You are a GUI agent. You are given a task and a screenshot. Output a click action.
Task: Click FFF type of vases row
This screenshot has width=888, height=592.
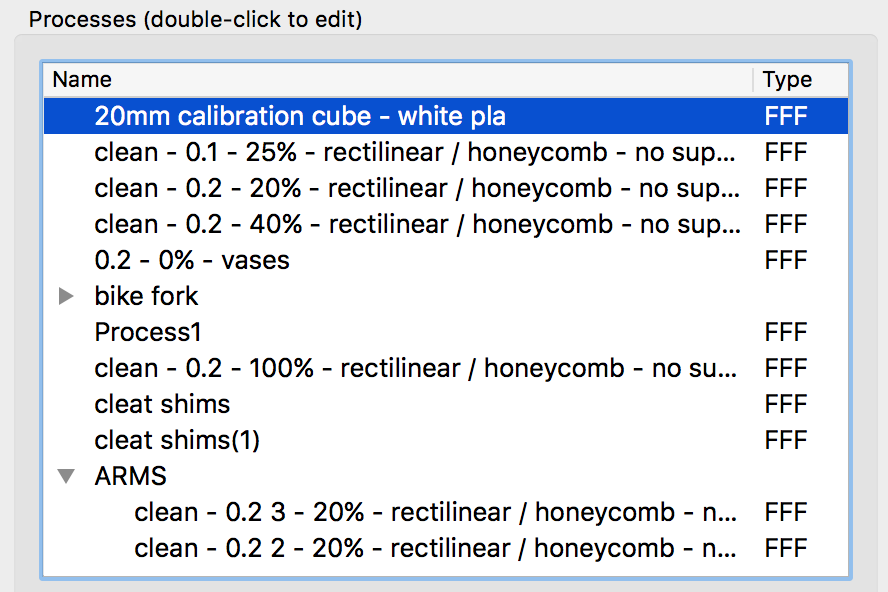point(785,261)
